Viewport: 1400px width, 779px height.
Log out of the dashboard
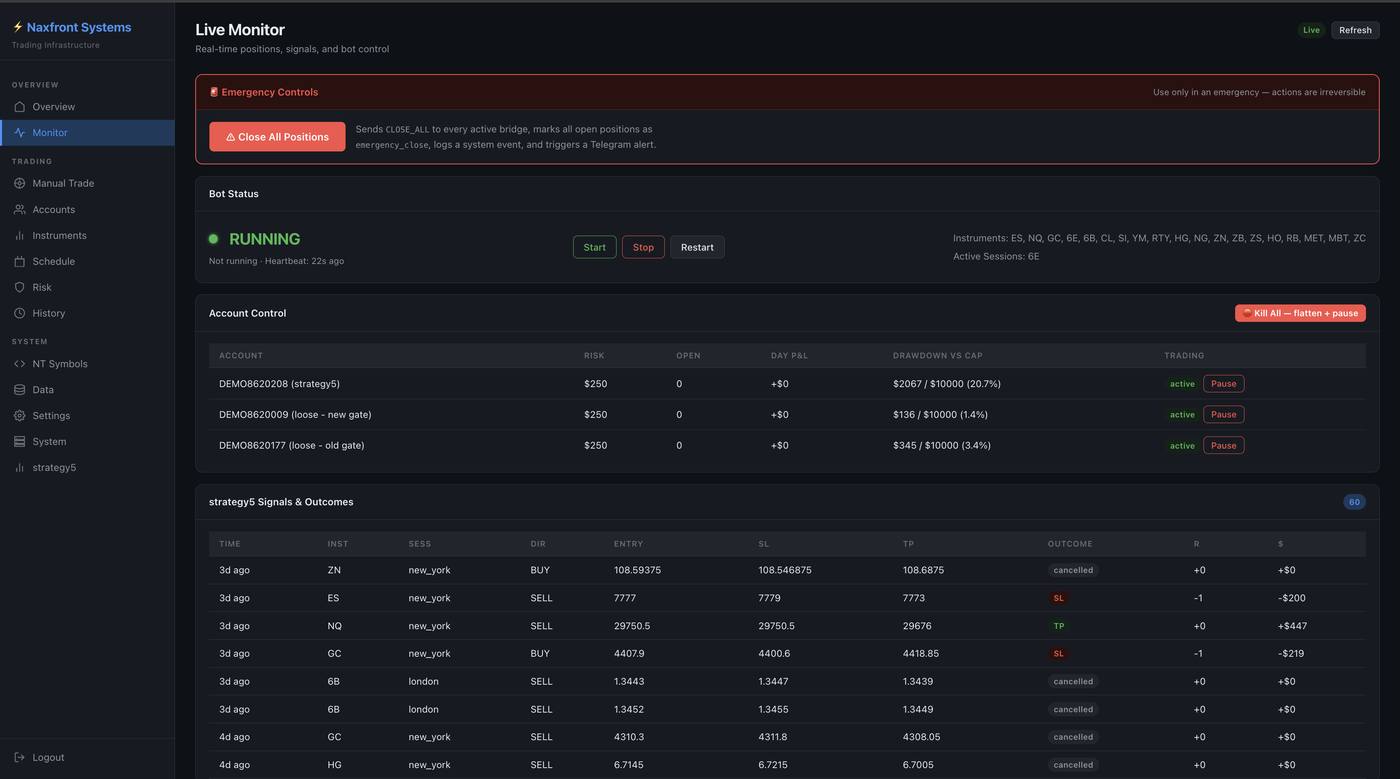(x=87, y=758)
